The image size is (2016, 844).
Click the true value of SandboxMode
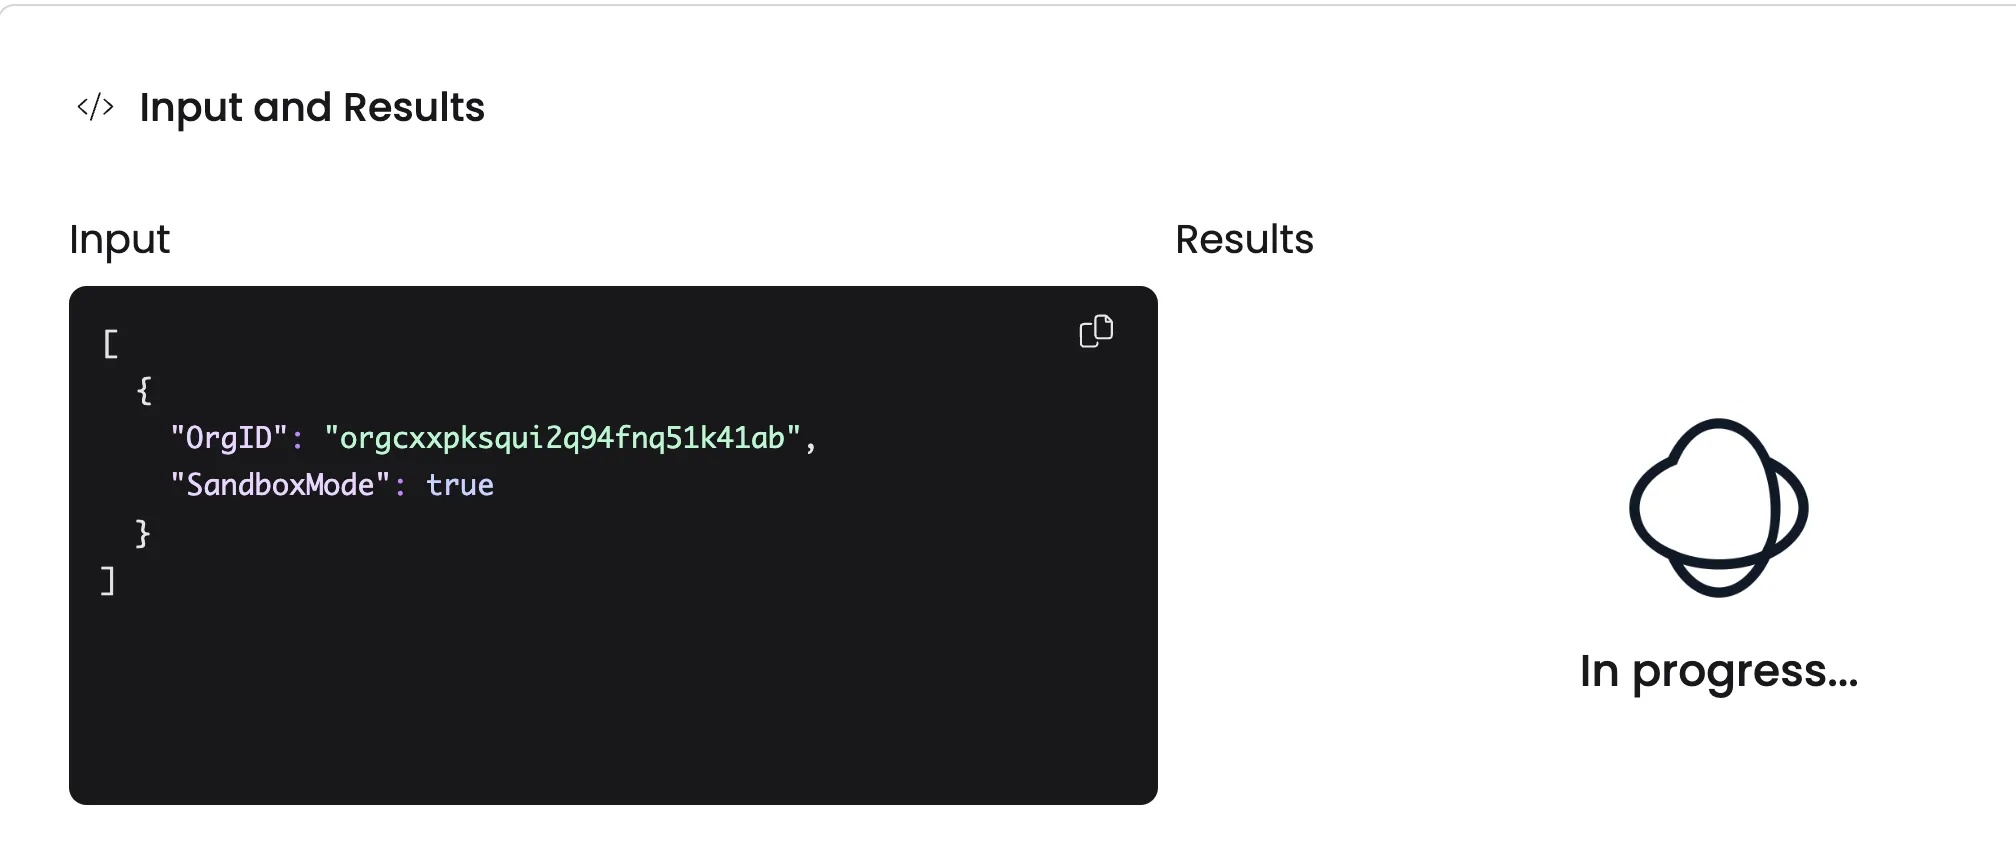460,485
